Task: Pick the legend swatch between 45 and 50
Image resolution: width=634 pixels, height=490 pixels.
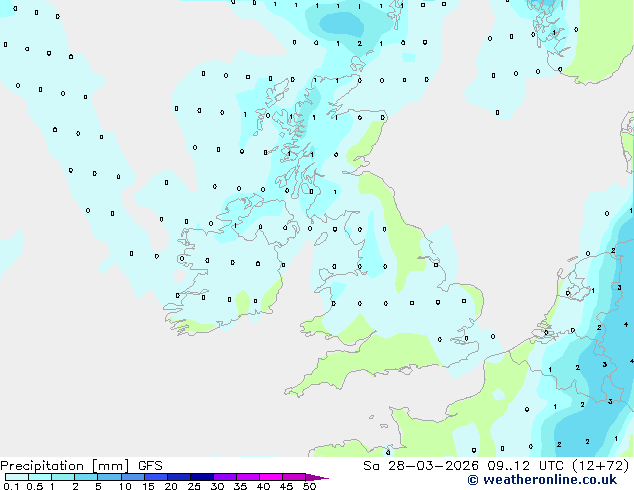Action: pyautogui.click(x=294, y=477)
